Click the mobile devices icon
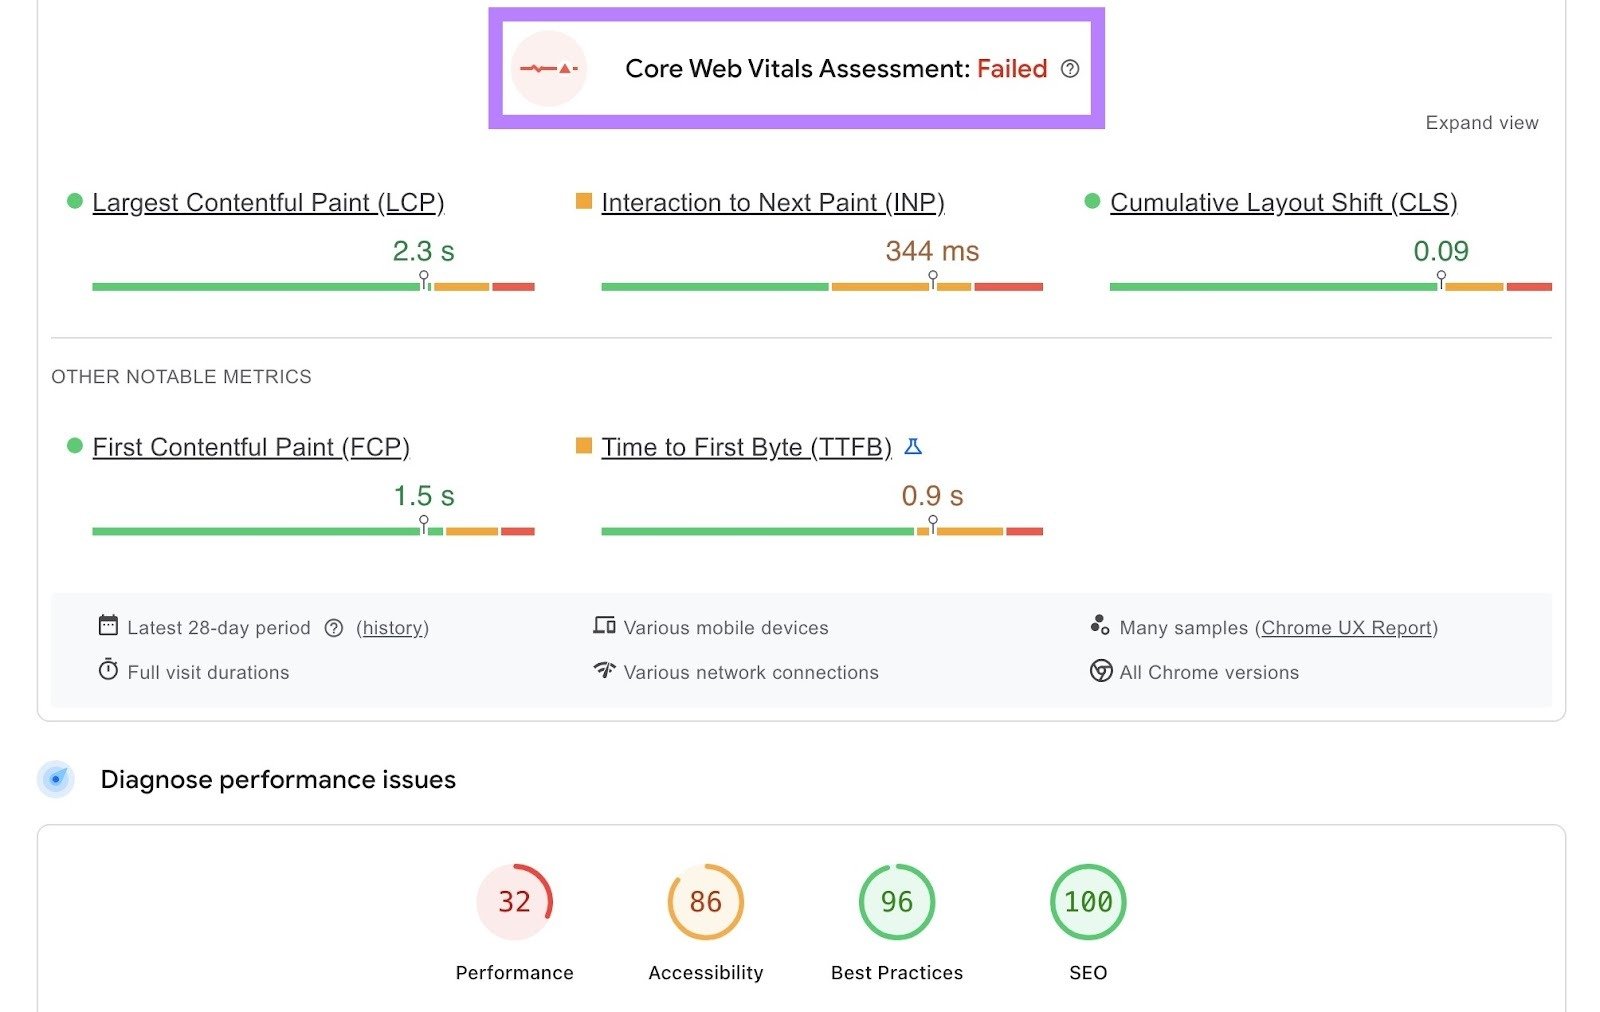The height and width of the screenshot is (1012, 1600). (x=603, y=626)
